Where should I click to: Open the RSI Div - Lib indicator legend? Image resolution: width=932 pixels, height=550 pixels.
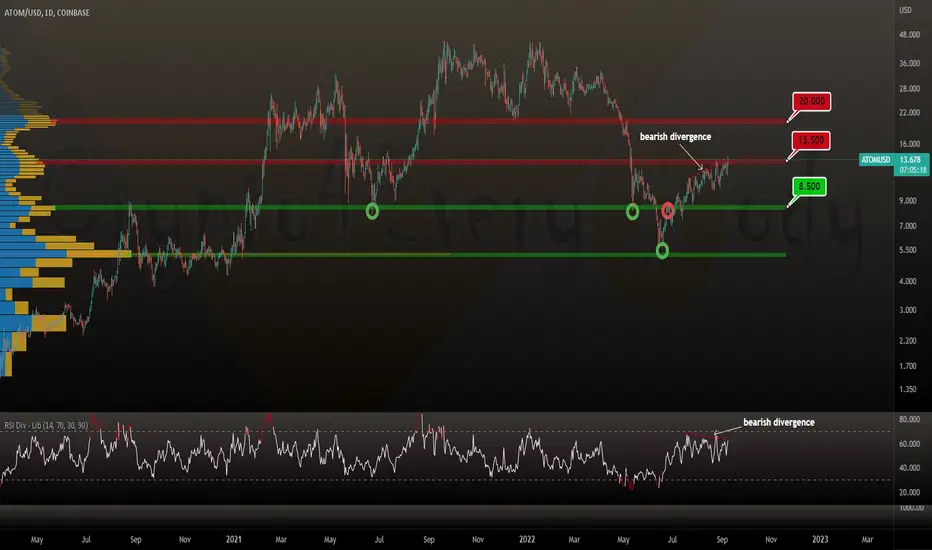pyautogui.click(x=46, y=426)
